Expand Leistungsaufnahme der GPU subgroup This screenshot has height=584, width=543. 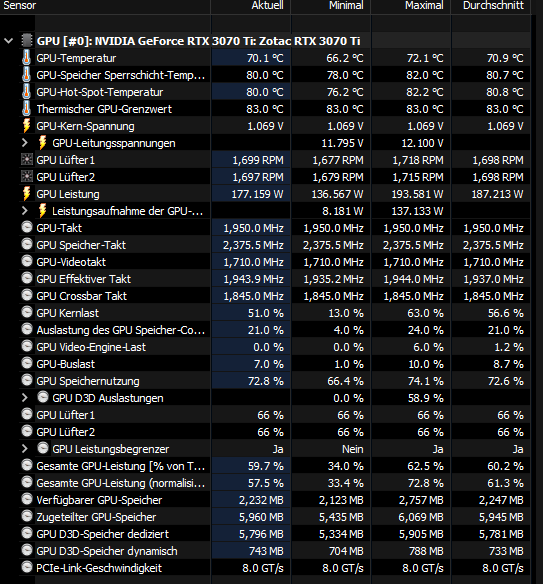pyautogui.click(x=25, y=211)
